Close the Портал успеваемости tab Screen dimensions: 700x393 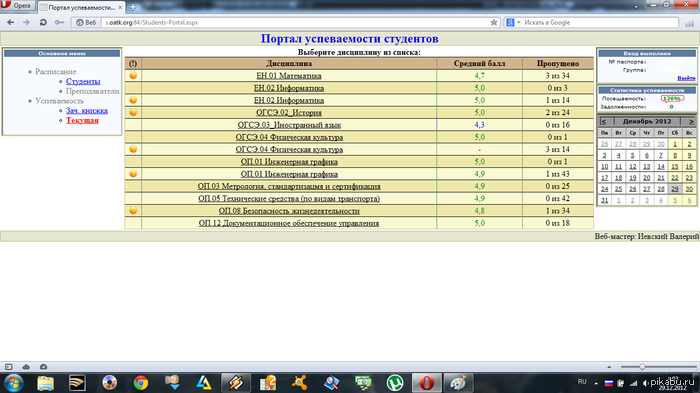tap(120, 7)
